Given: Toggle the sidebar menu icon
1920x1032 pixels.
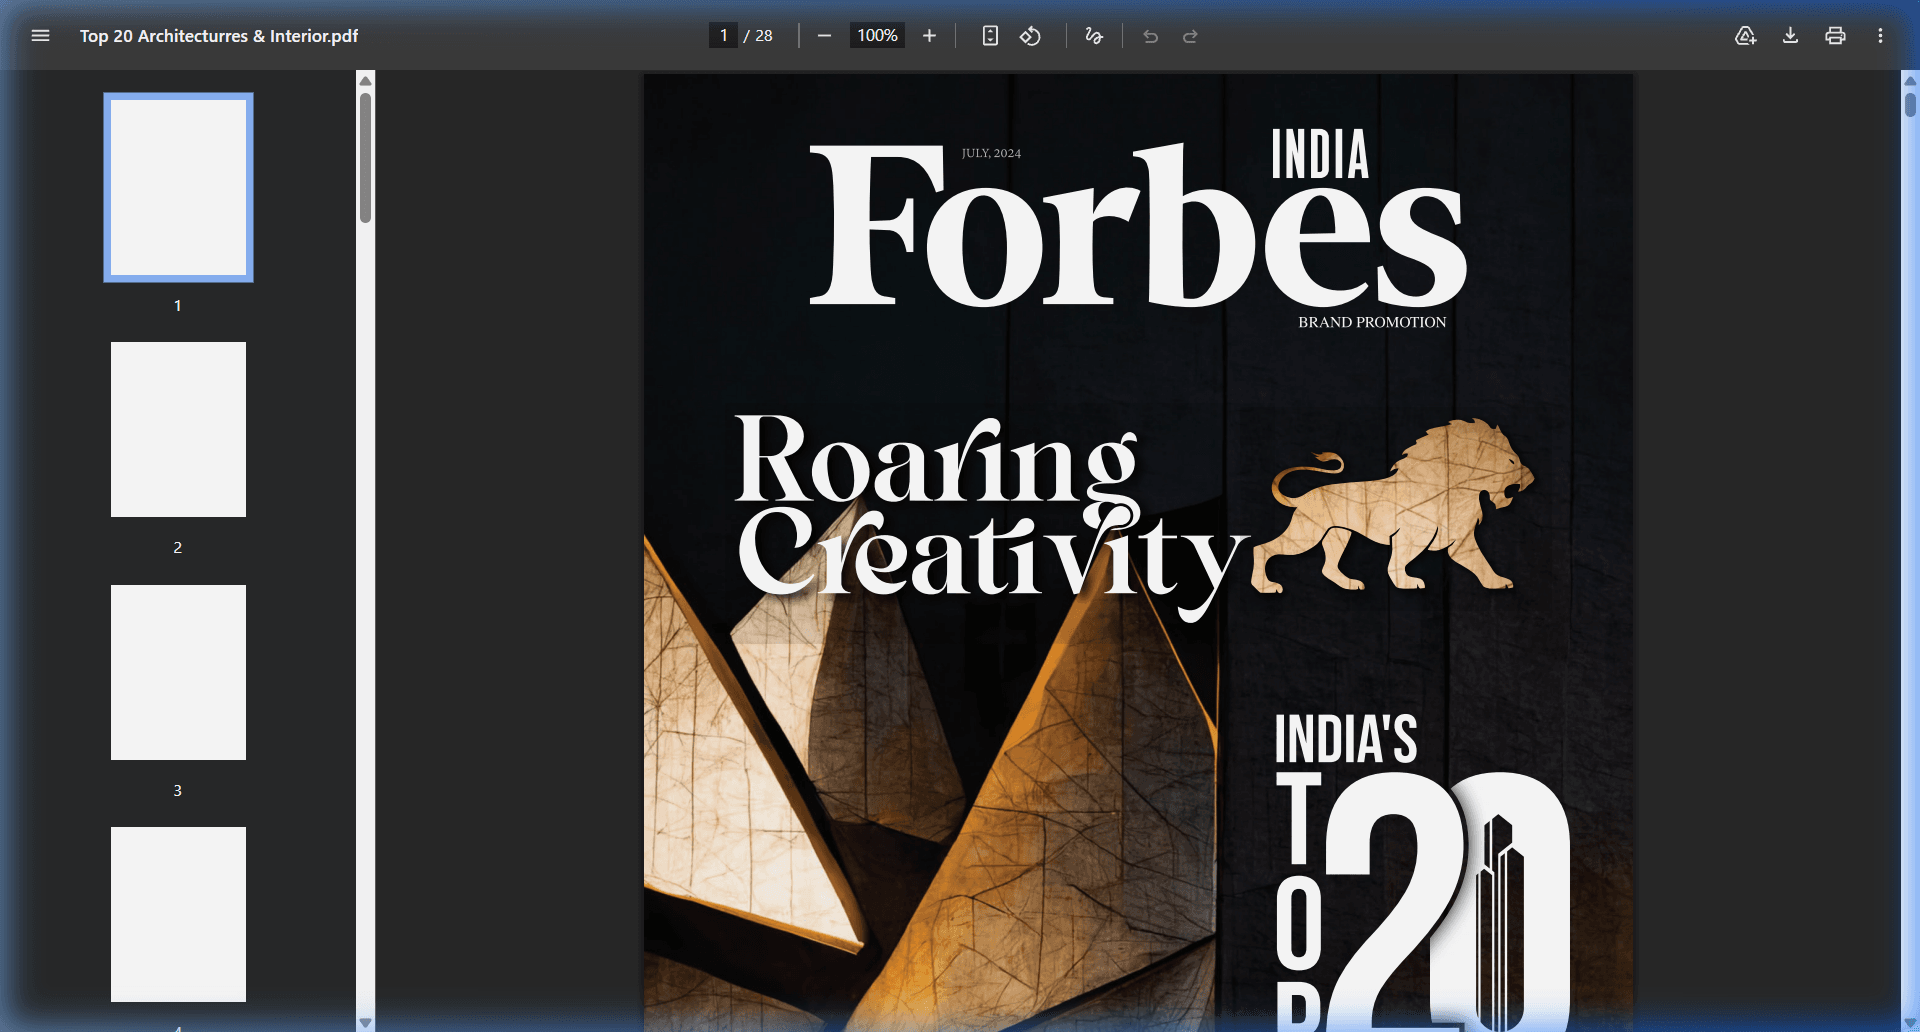Looking at the screenshot, I should [40, 36].
